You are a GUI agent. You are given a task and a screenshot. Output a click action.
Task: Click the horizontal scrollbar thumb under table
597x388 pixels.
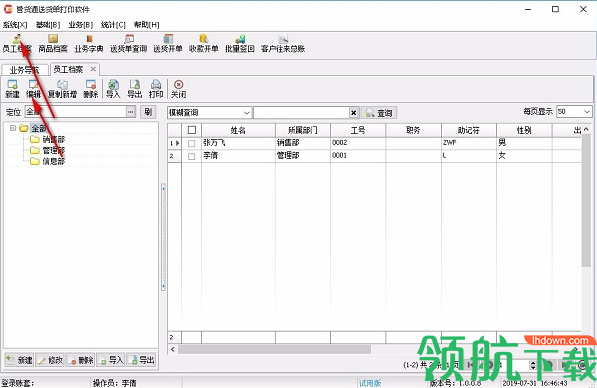pyautogui.click(x=274, y=349)
